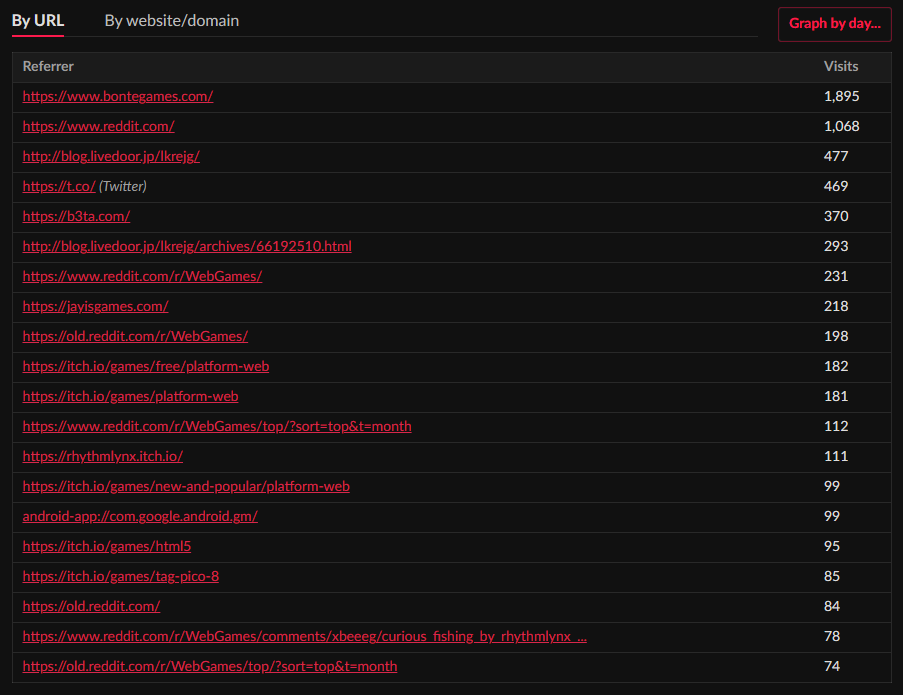
Task: Click the Visits column header
Action: [841, 66]
